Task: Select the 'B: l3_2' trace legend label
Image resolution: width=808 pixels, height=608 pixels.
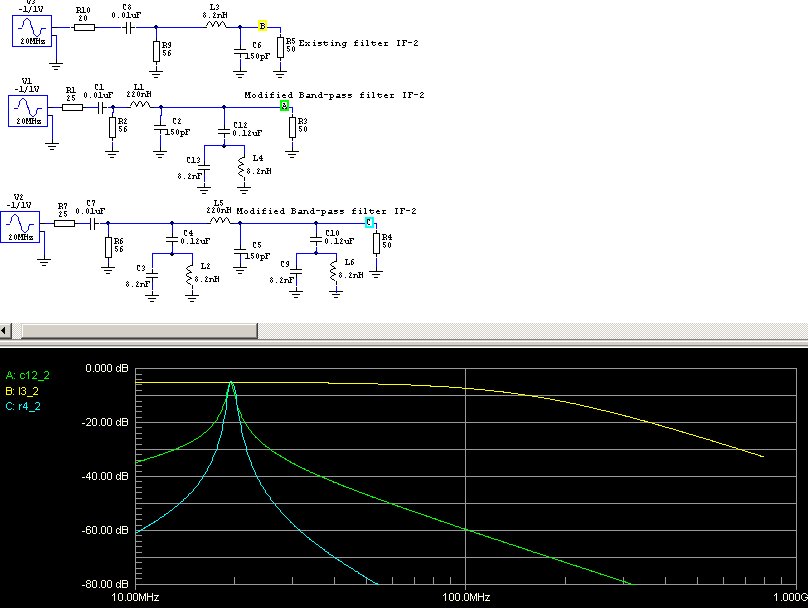Action: point(22,391)
